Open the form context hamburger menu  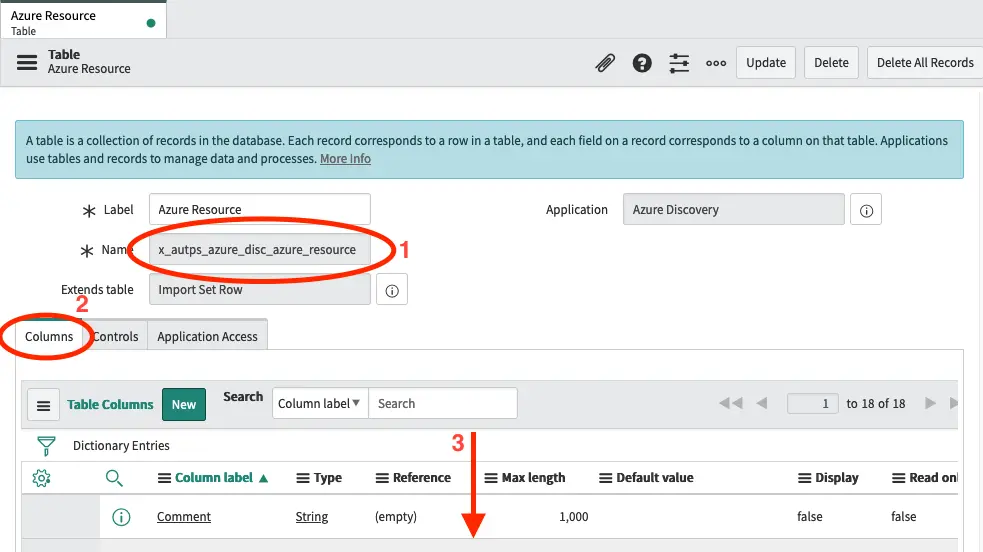27,62
